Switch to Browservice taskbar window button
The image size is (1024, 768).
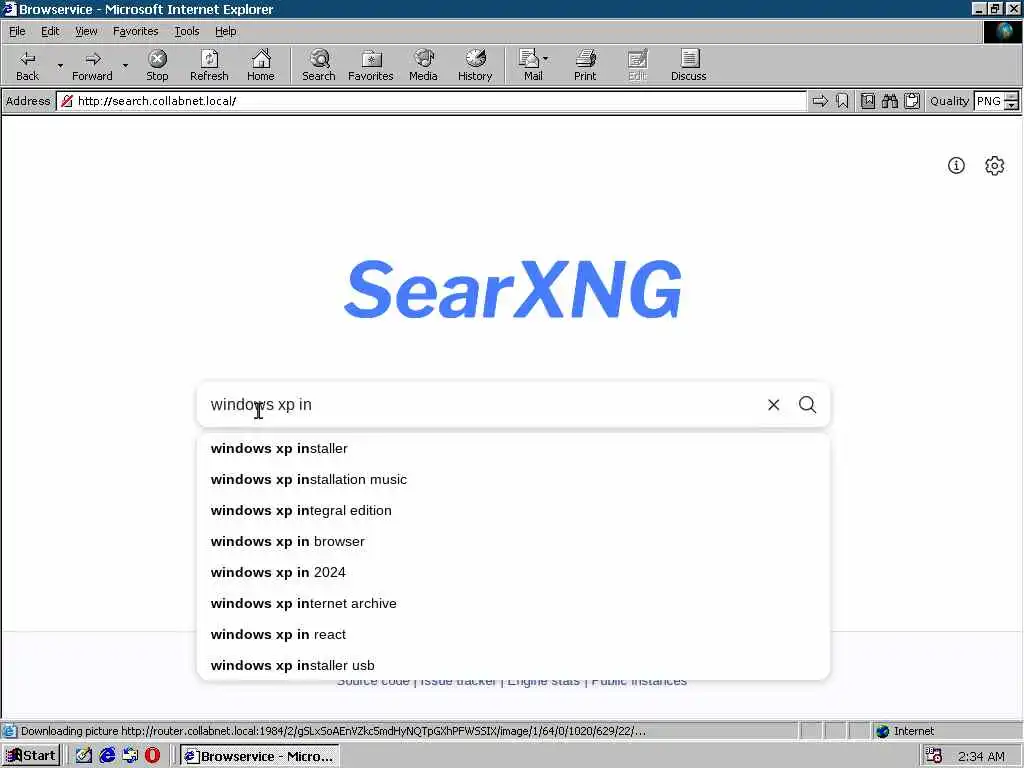click(x=260, y=756)
